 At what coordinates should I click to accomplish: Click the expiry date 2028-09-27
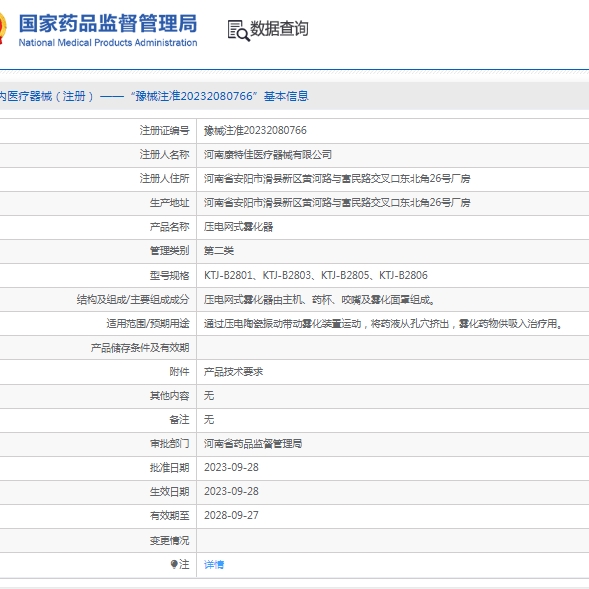pos(231,515)
